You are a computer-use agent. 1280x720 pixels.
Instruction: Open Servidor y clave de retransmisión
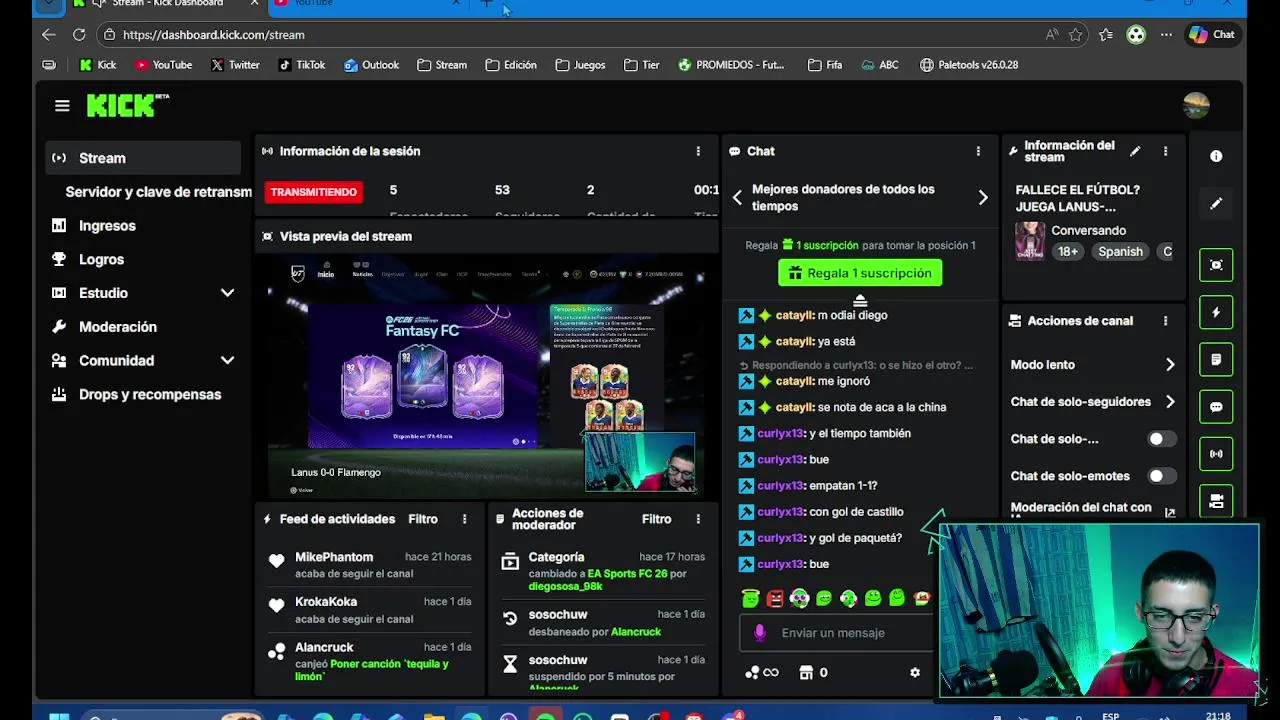[x=158, y=192]
